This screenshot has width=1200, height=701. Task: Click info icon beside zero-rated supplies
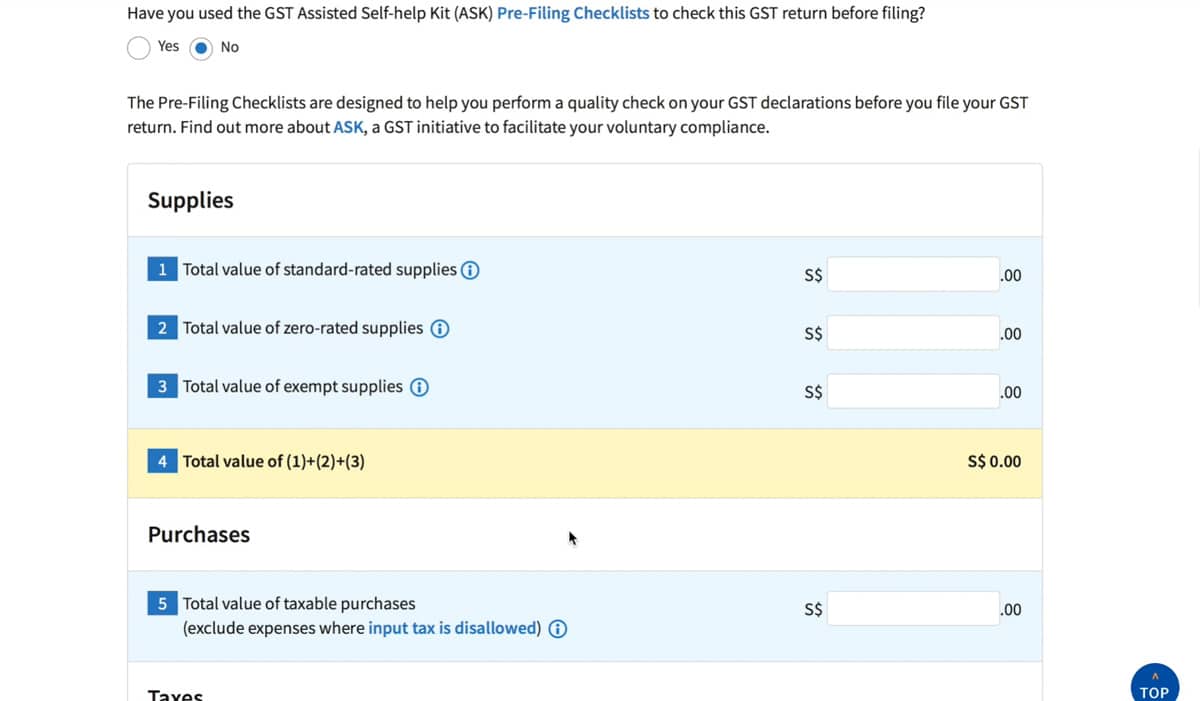click(439, 328)
